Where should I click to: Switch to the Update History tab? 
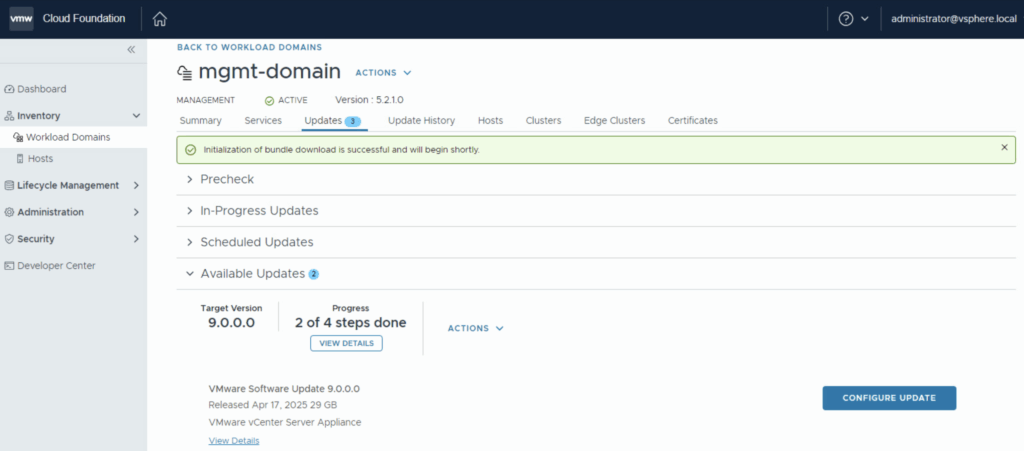click(x=421, y=121)
